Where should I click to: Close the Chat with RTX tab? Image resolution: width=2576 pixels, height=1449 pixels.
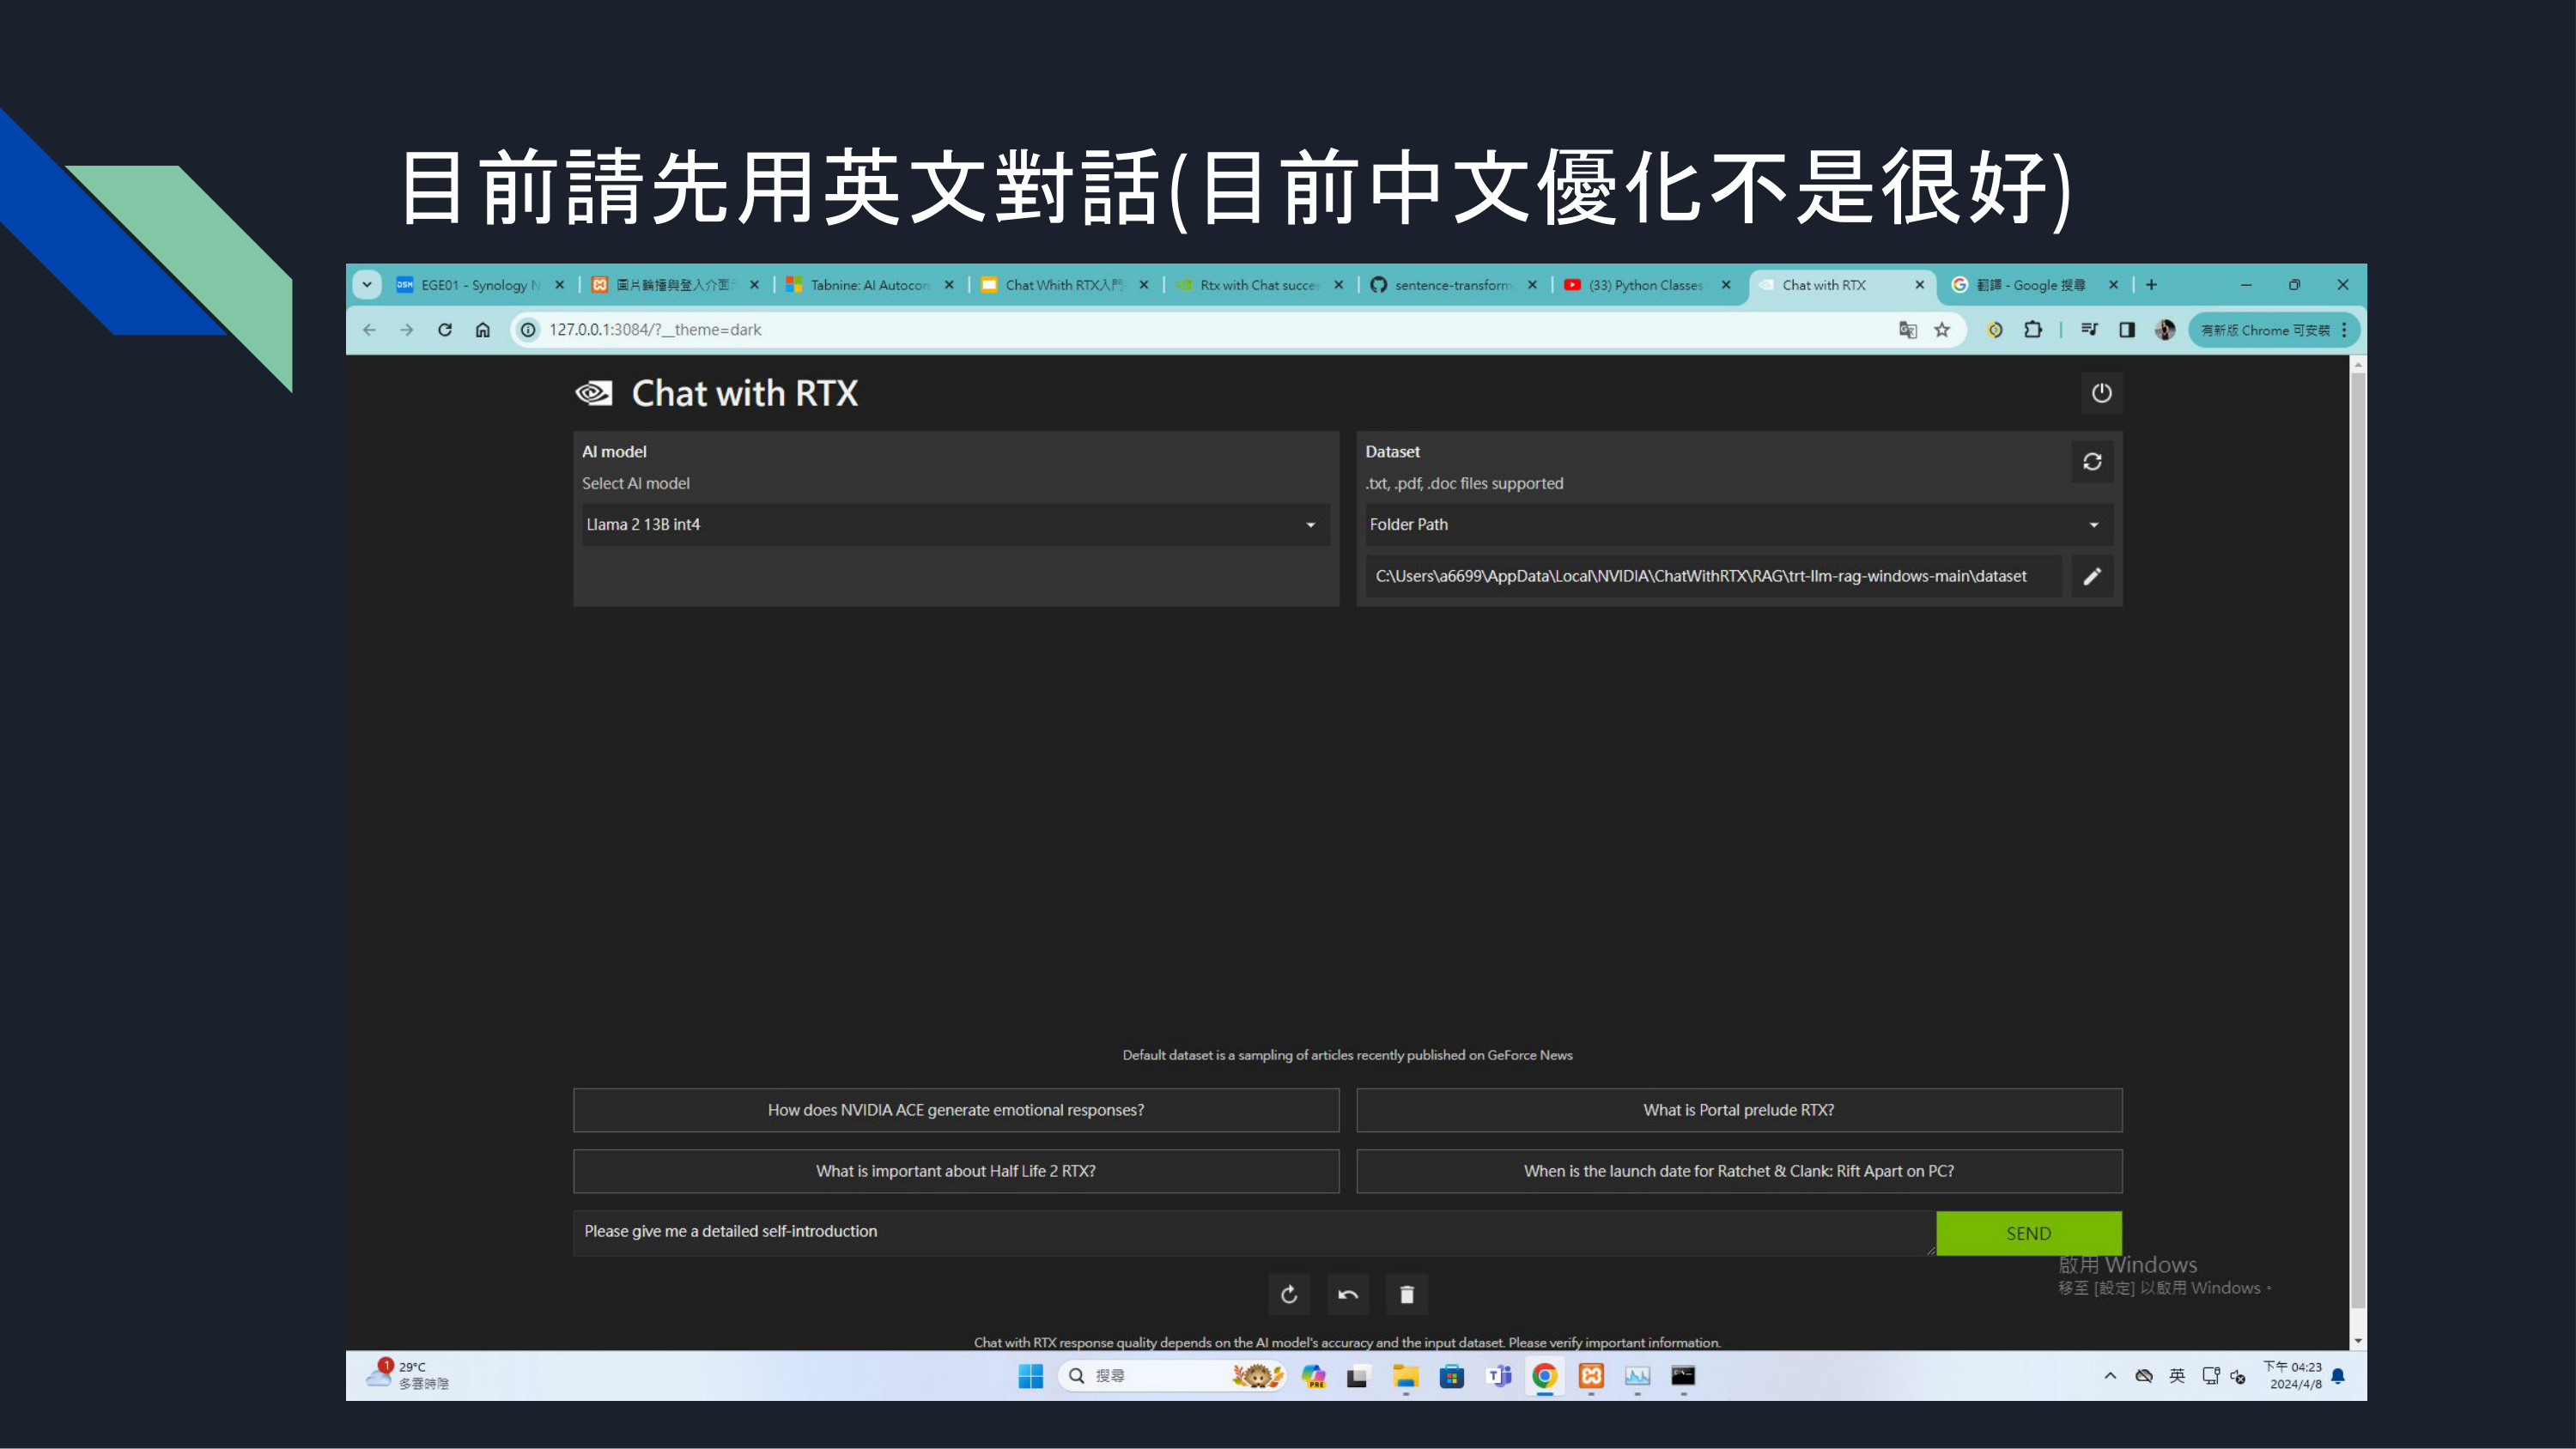1919,285
